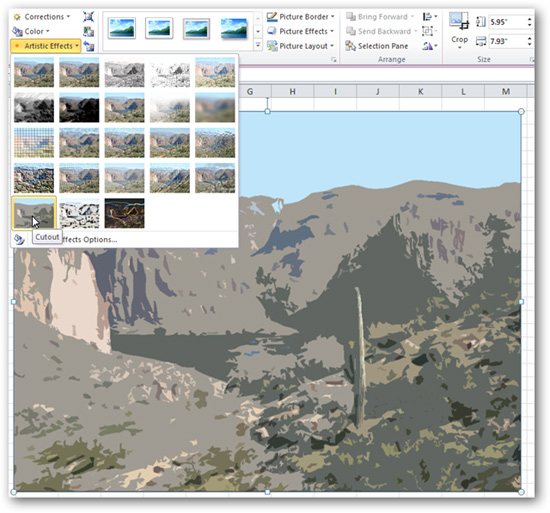Click the picture's top-middle sizing handle
550x513 pixels.
point(267,112)
